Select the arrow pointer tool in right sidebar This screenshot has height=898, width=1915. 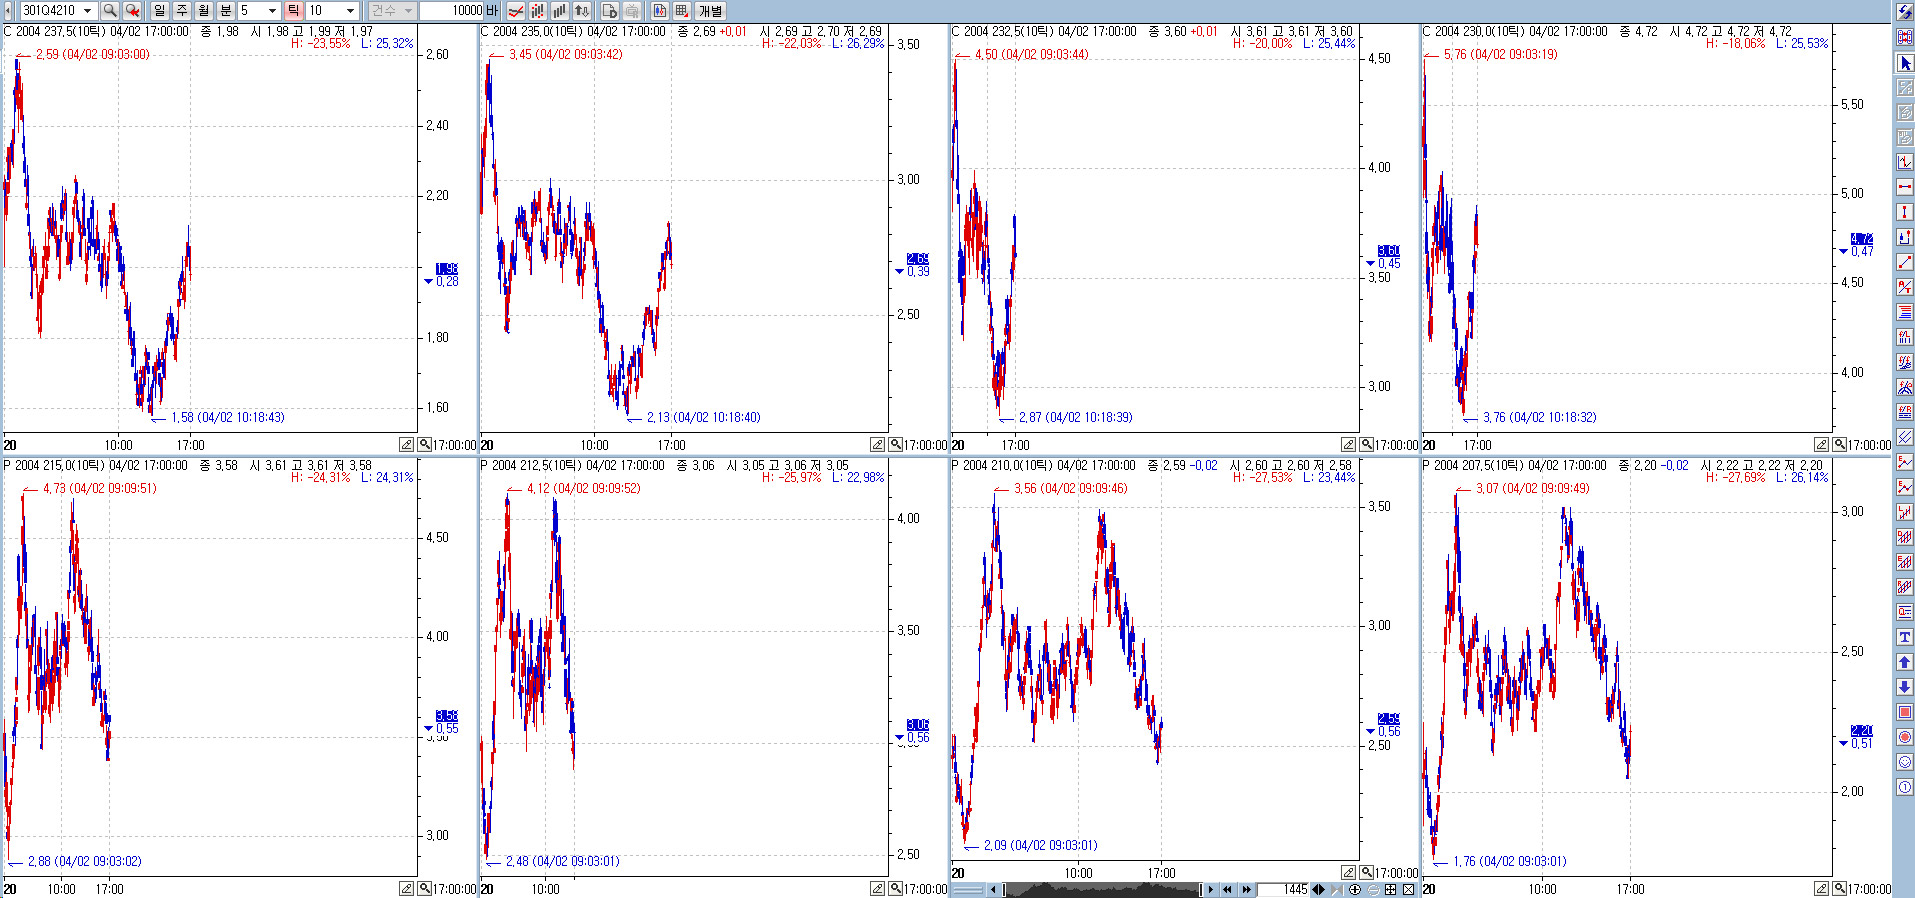coord(1904,62)
